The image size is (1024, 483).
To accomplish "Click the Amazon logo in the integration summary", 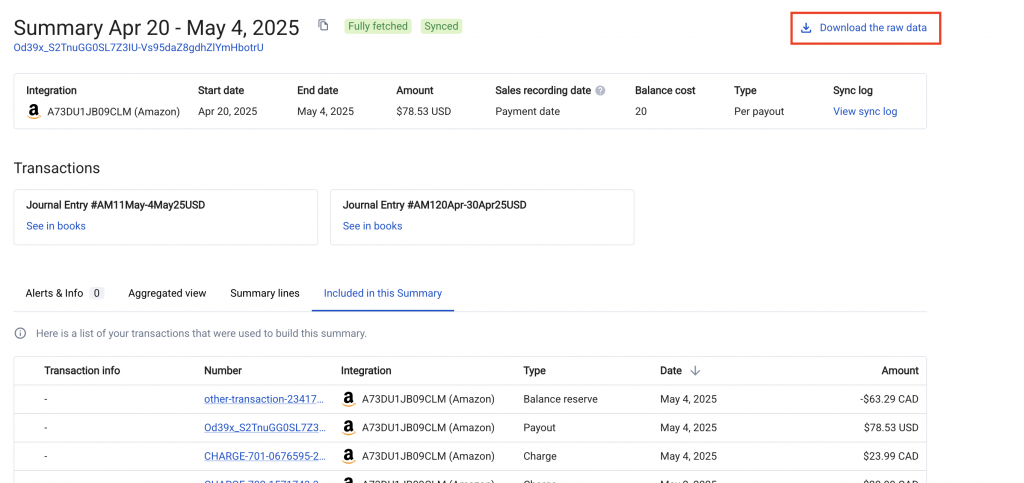I will click(34, 112).
